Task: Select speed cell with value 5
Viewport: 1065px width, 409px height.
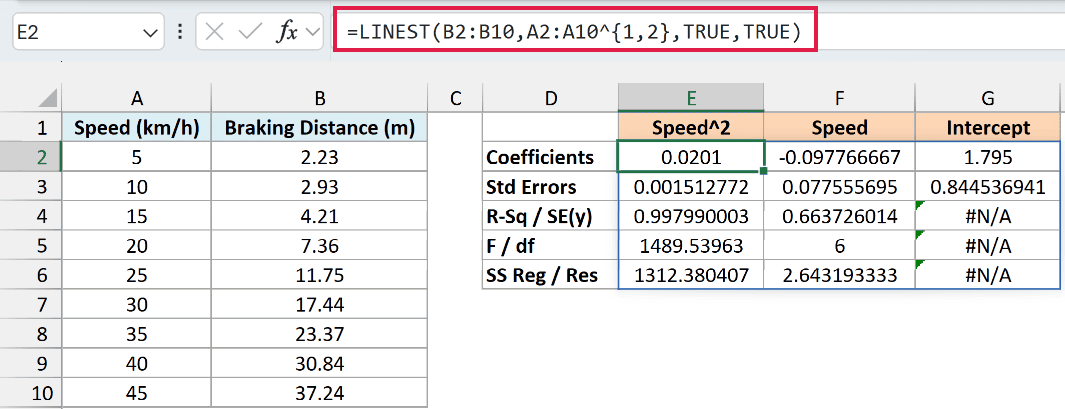Action: [137, 158]
